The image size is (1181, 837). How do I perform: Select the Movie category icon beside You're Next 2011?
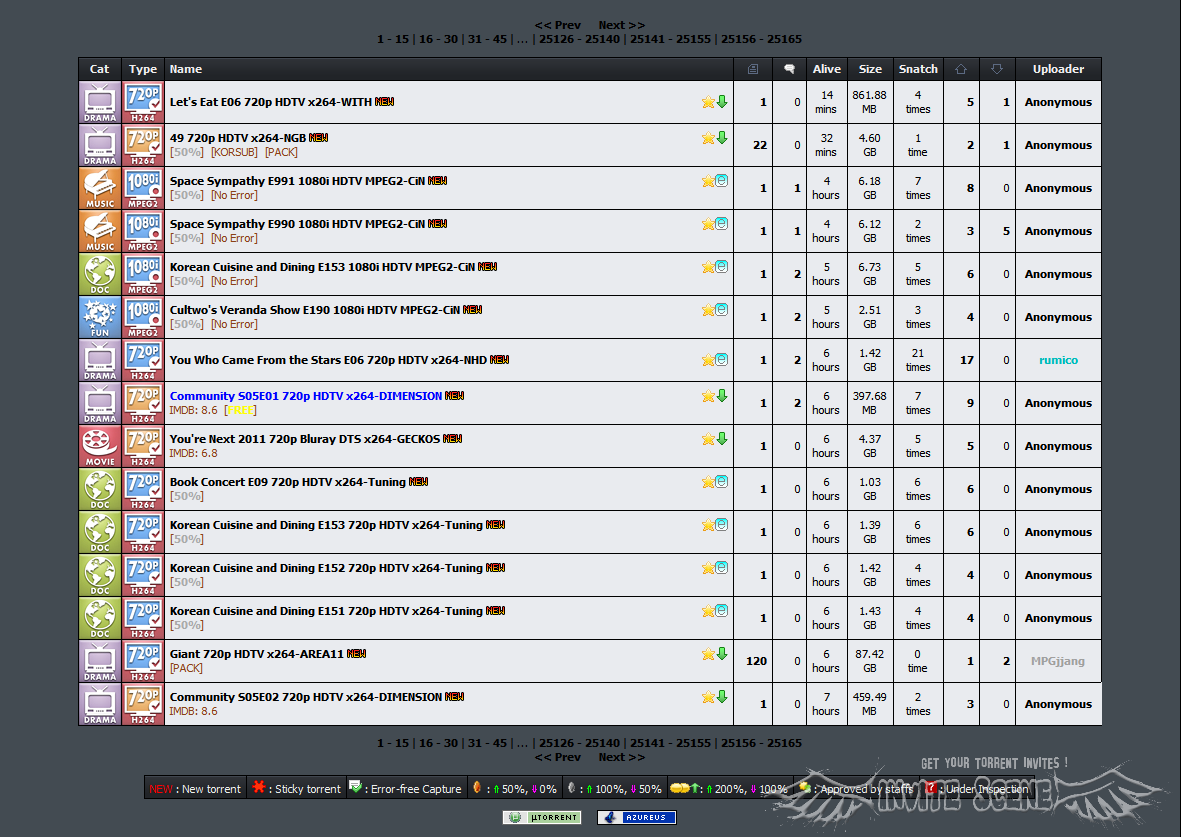pos(100,446)
